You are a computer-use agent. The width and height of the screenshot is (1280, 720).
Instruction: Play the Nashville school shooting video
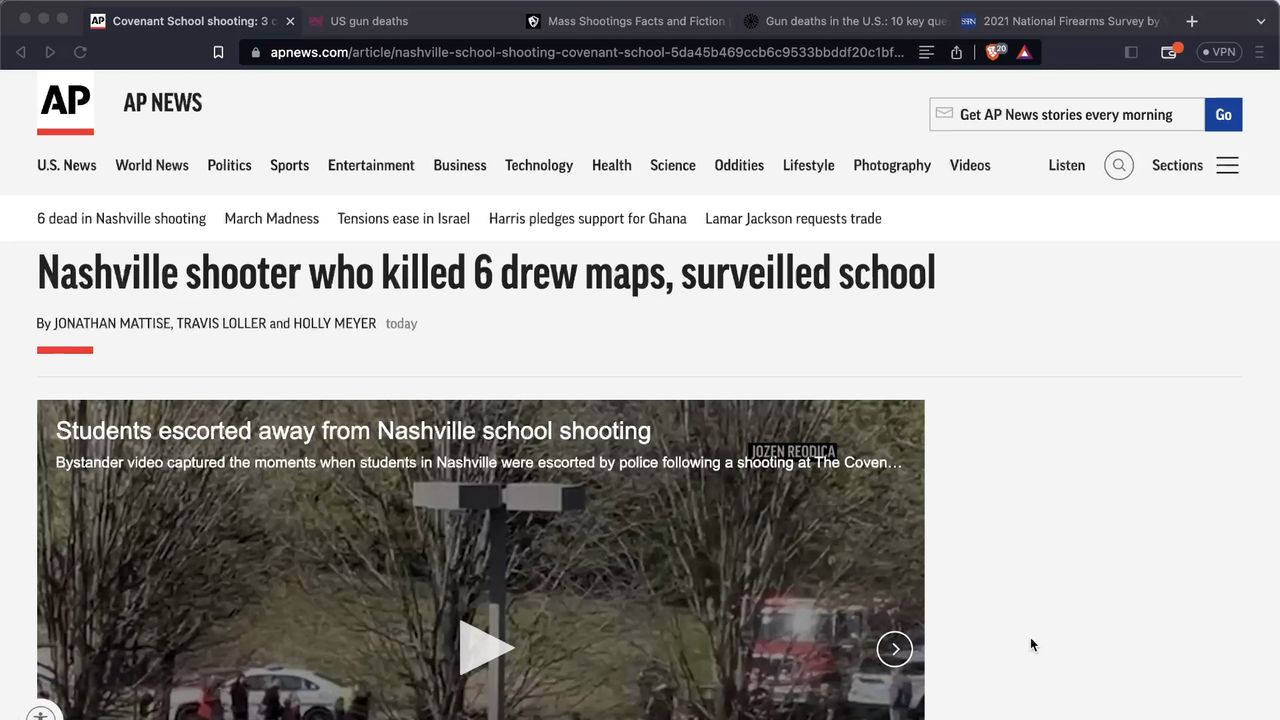tap(482, 648)
